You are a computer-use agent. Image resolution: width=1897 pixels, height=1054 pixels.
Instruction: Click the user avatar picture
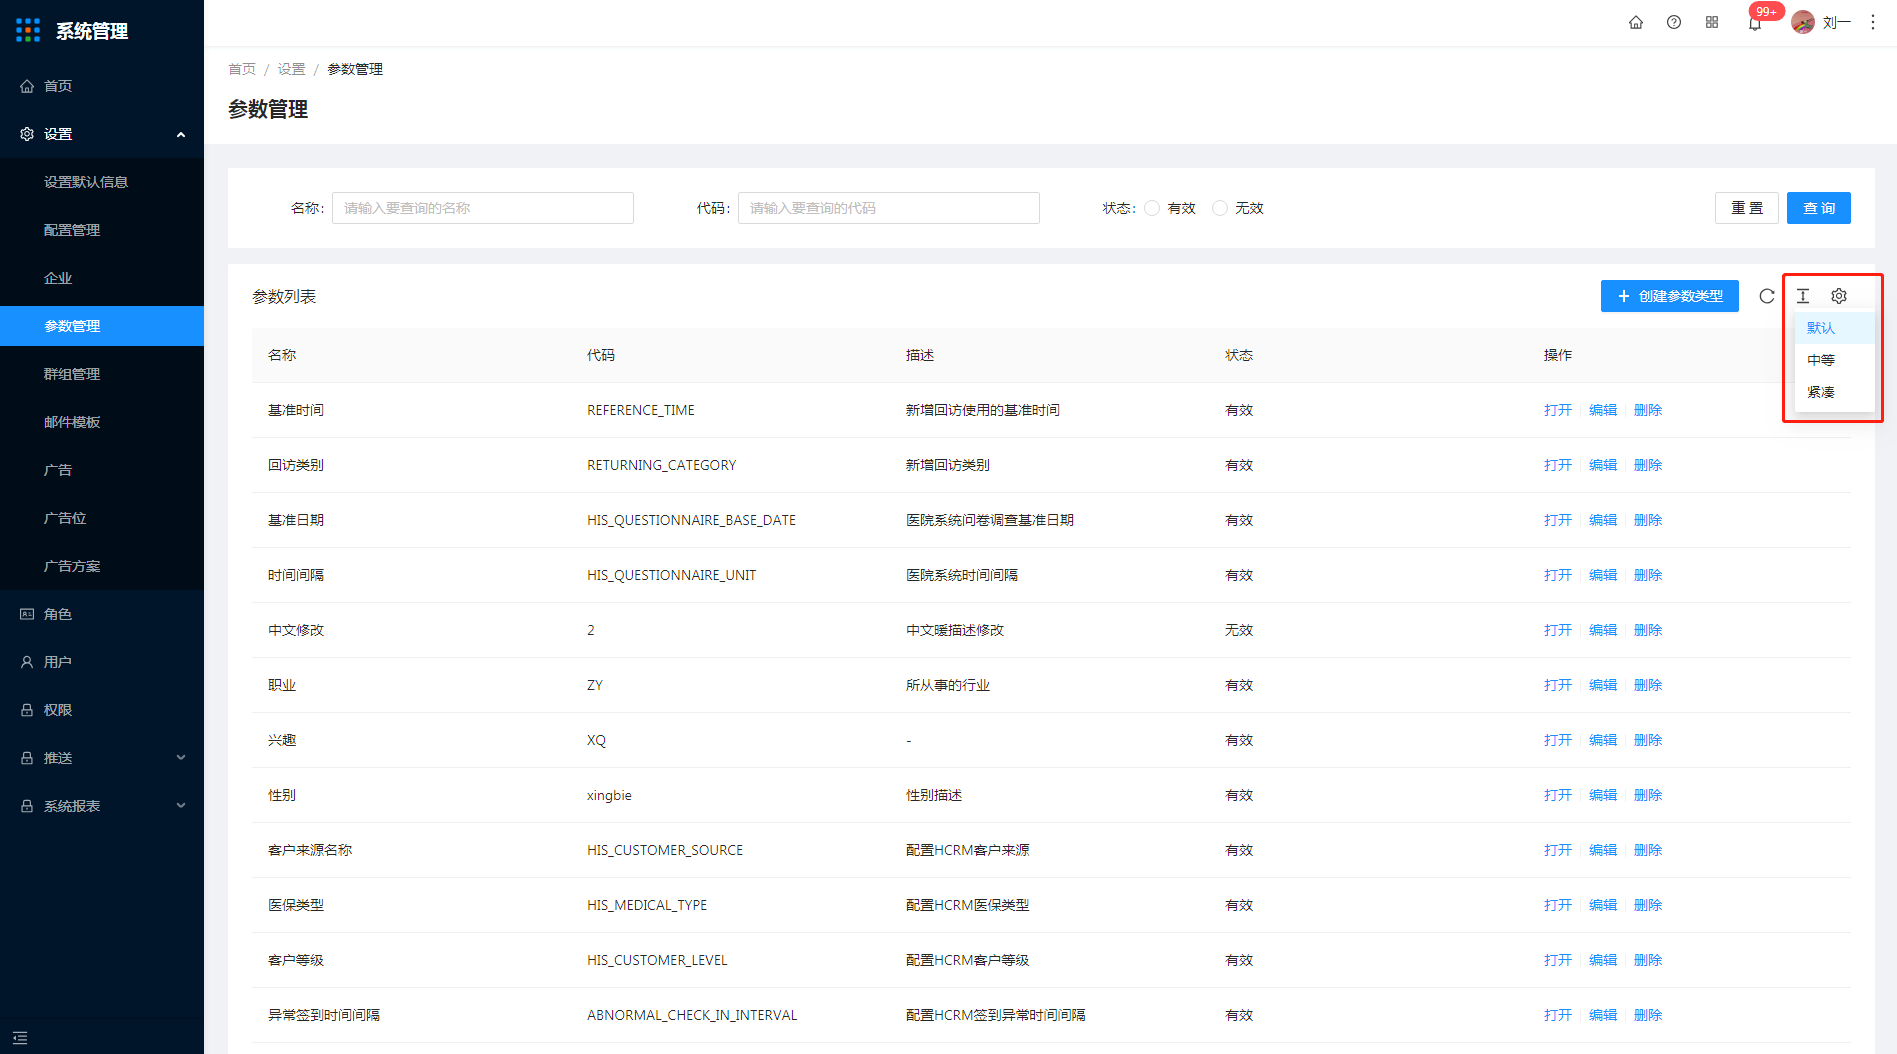(1803, 22)
